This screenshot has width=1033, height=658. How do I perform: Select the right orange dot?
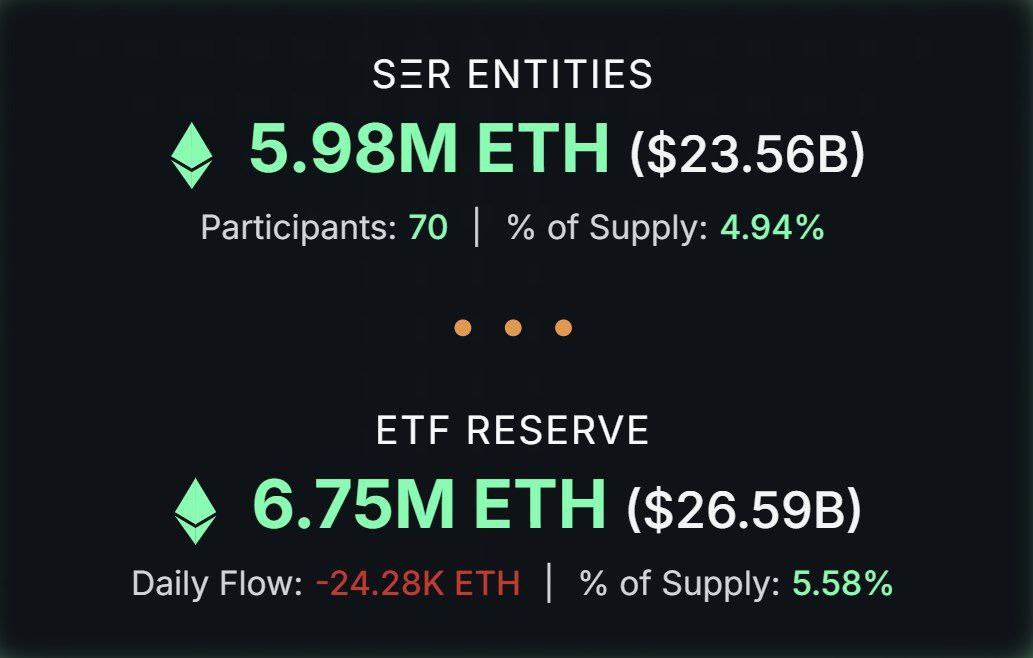(563, 327)
